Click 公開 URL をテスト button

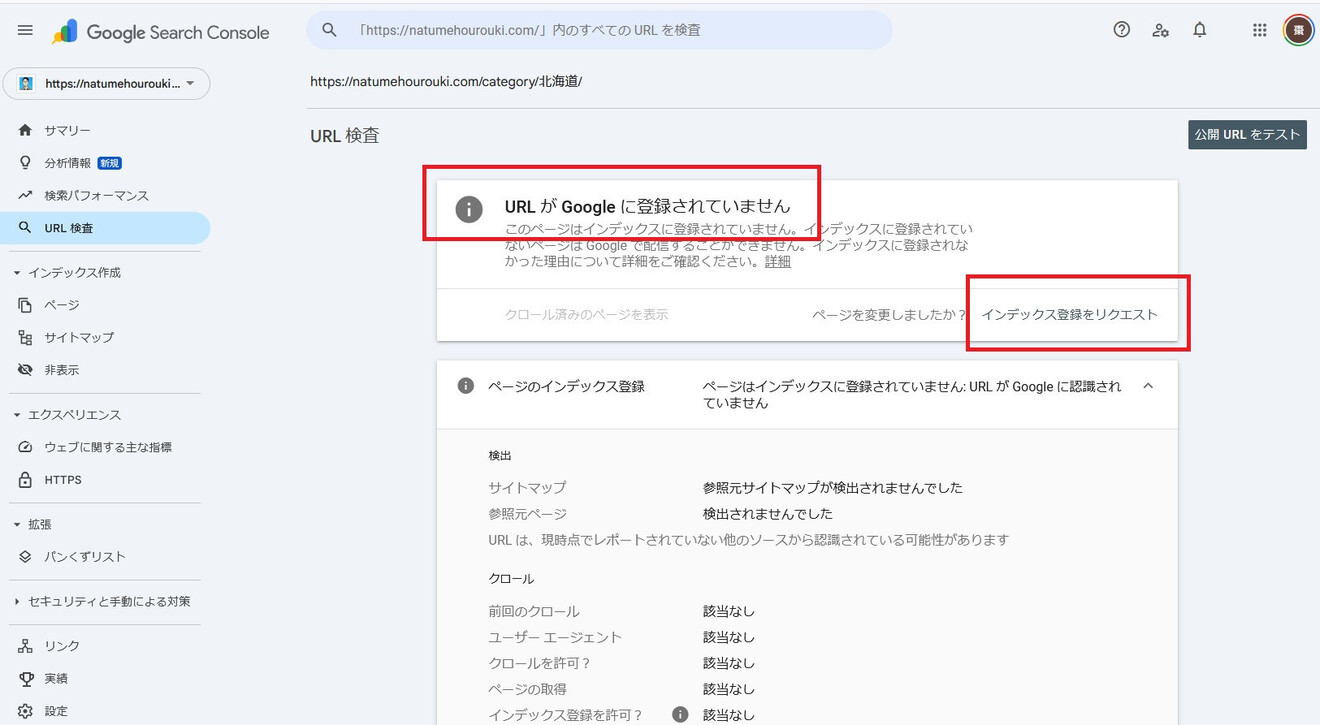tap(1247, 134)
